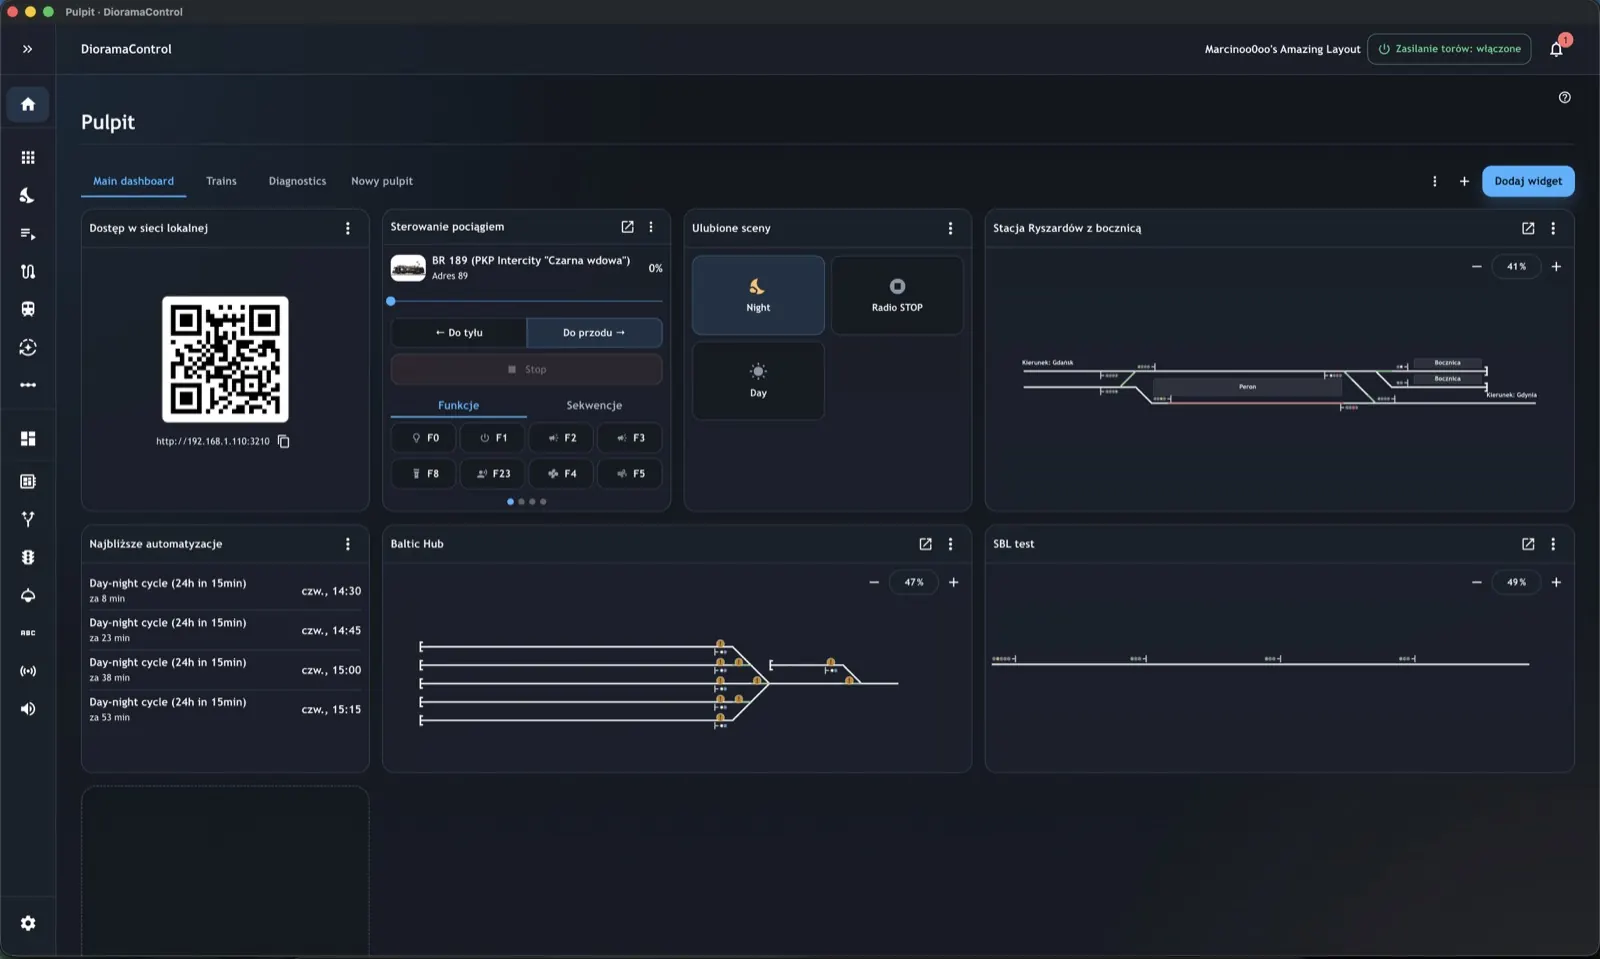This screenshot has height=959, width=1600.
Task: Click the train speed slider handle
Action: (x=391, y=301)
